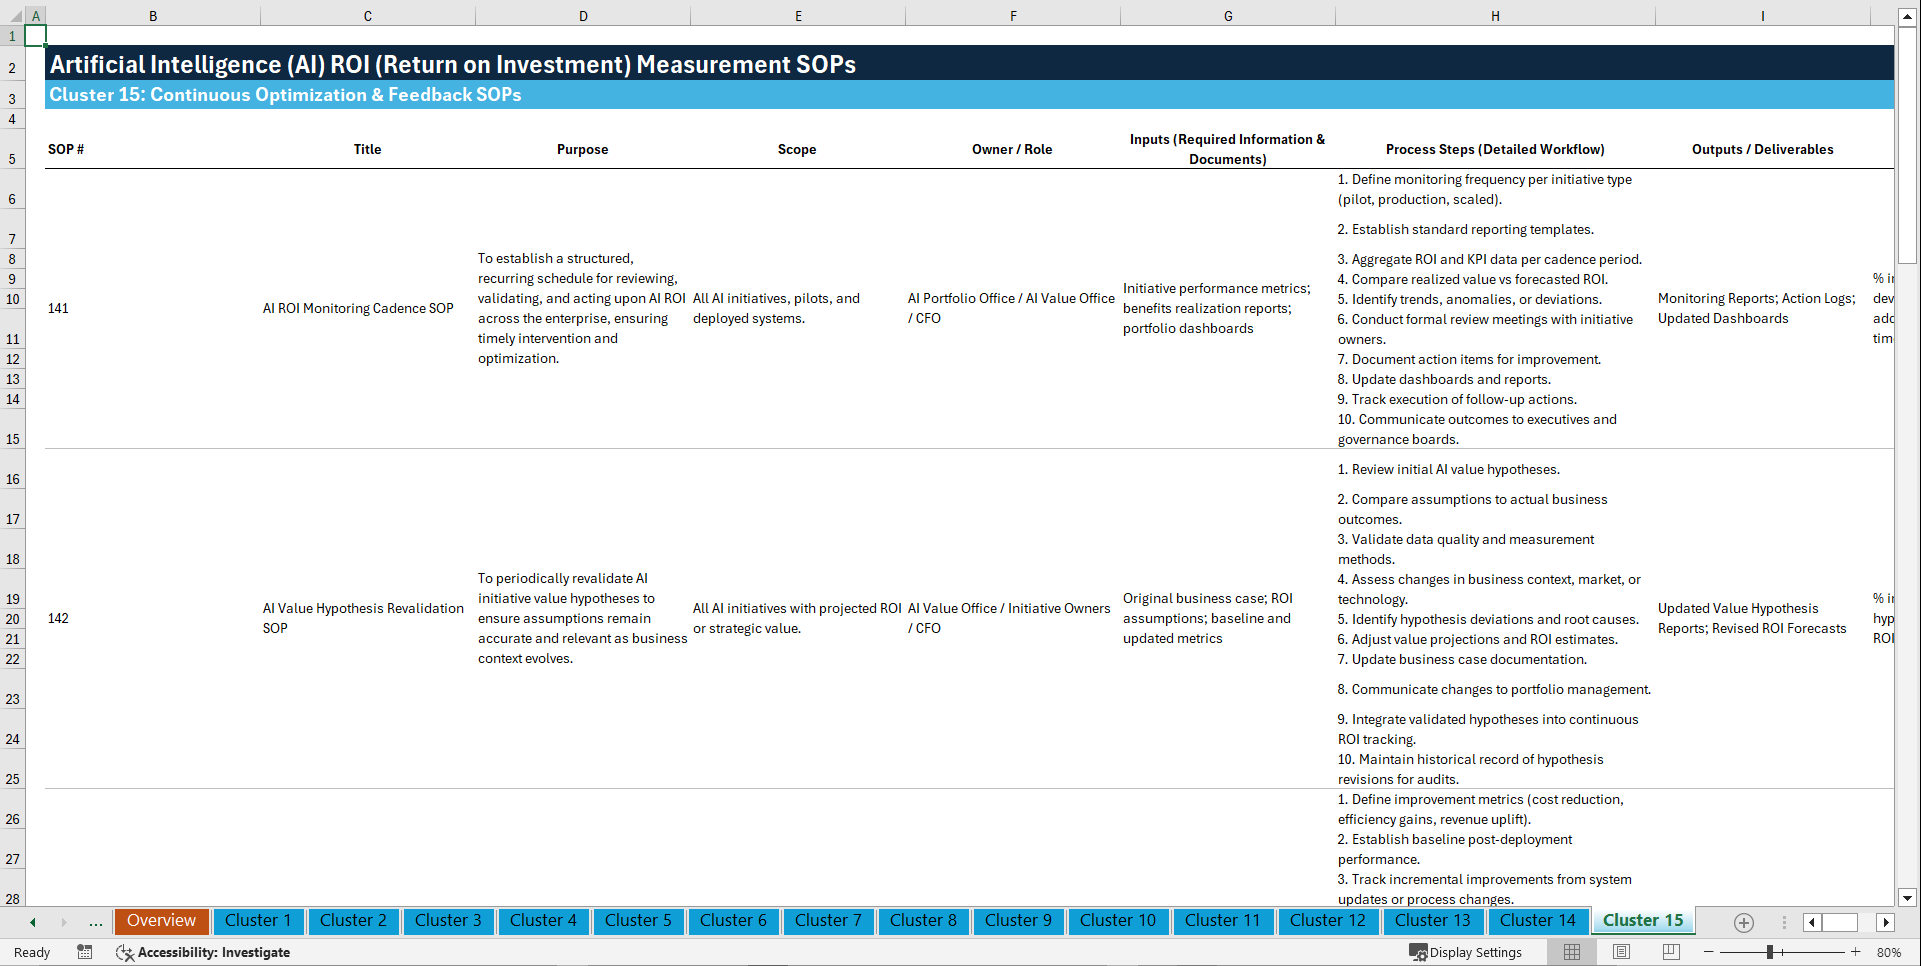
Task: Select the Cluster 14 sheet tab
Action: click(1538, 921)
